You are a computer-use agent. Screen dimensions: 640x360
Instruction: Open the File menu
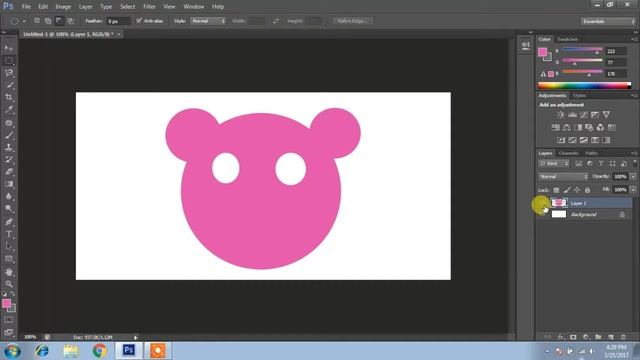[26, 7]
